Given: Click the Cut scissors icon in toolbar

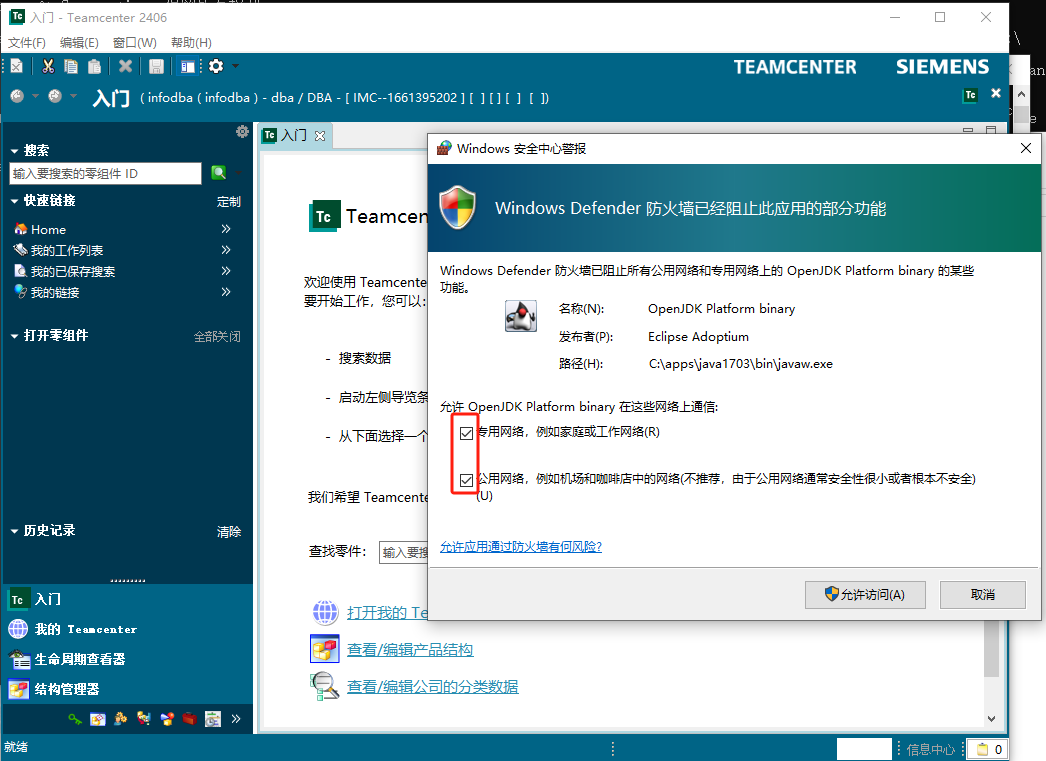Looking at the screenshot, I should [48, 66].
